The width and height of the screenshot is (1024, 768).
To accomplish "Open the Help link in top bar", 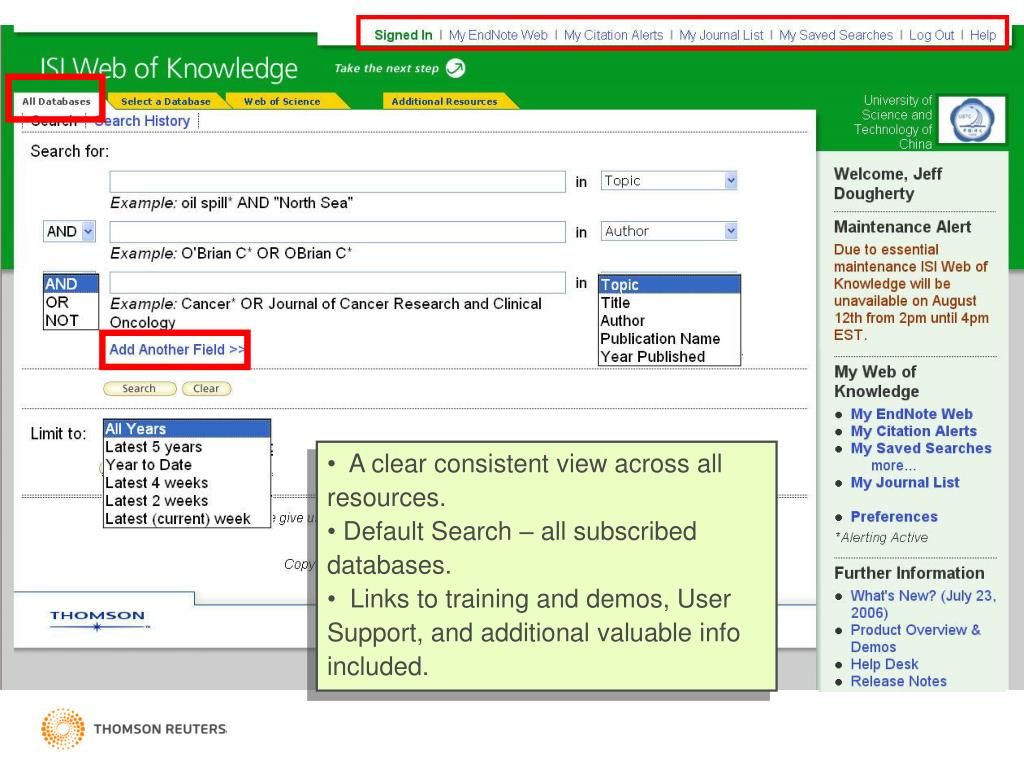I will click(983, 35).
